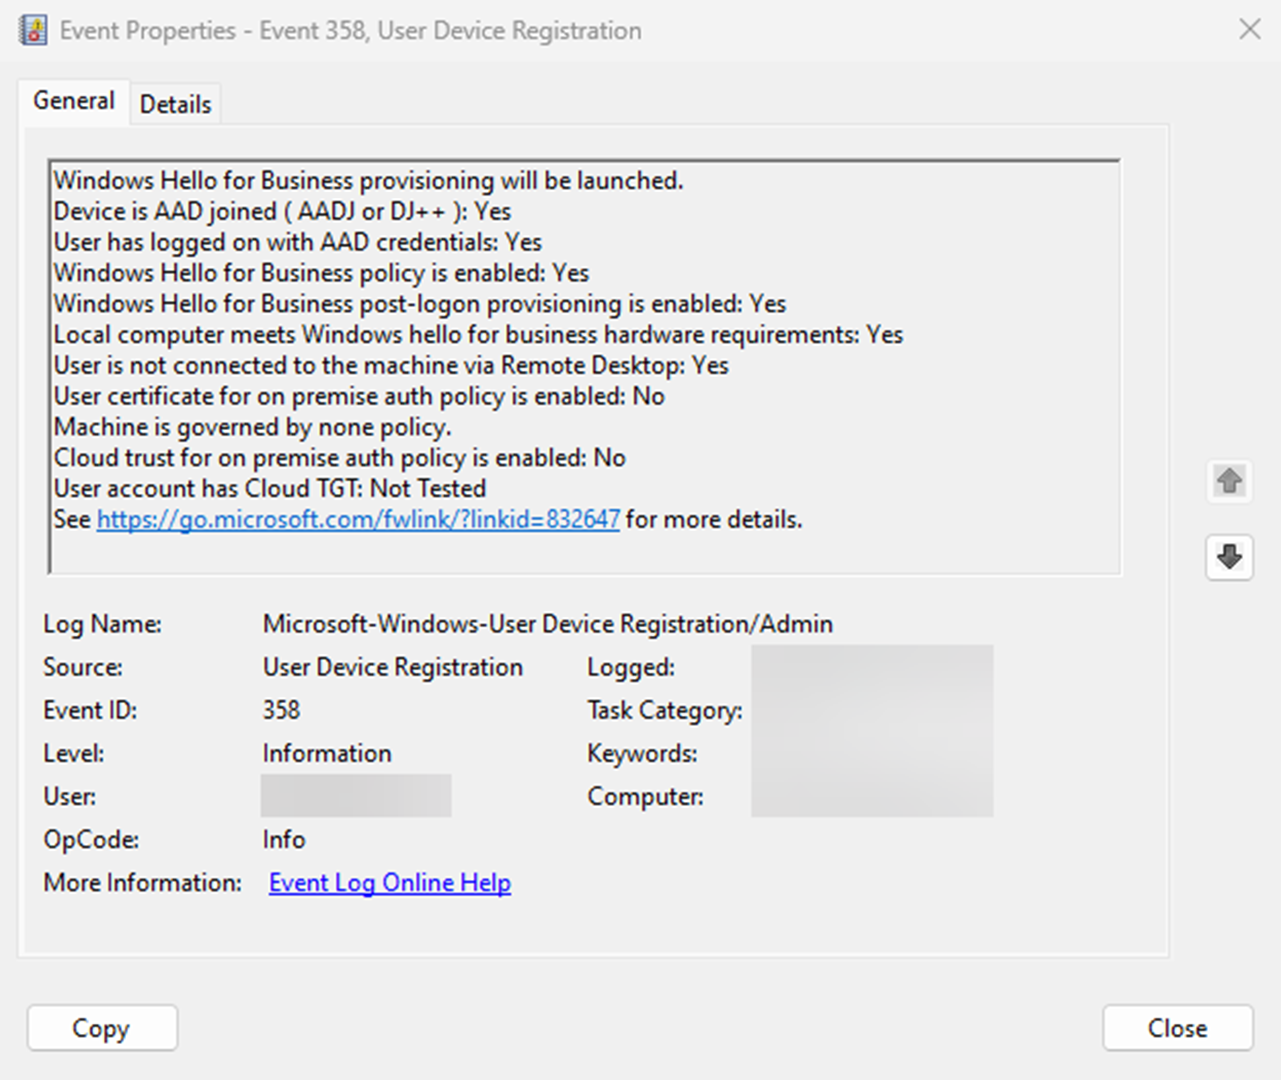Click 'User account has Cloud TGT' line

[270, 489]
